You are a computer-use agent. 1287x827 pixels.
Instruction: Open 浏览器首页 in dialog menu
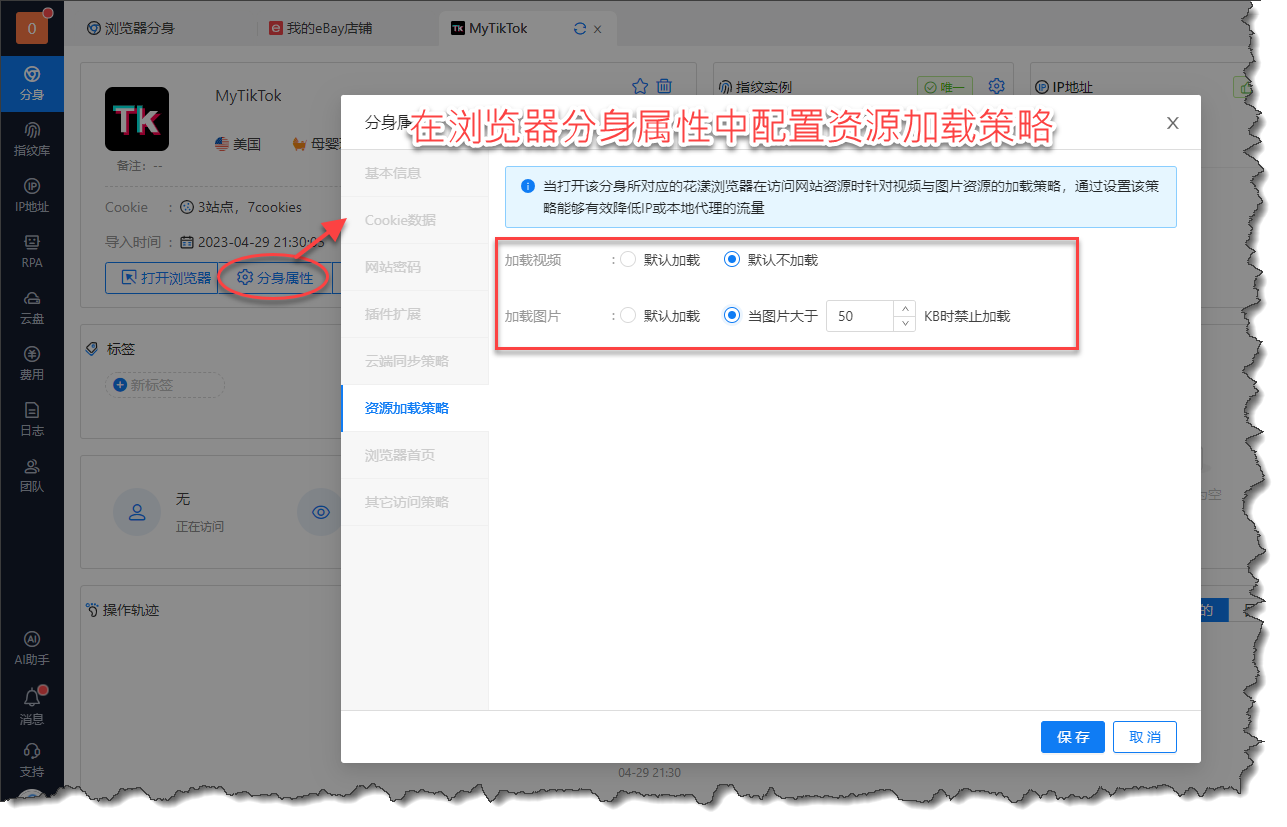(x=415, y=455)
